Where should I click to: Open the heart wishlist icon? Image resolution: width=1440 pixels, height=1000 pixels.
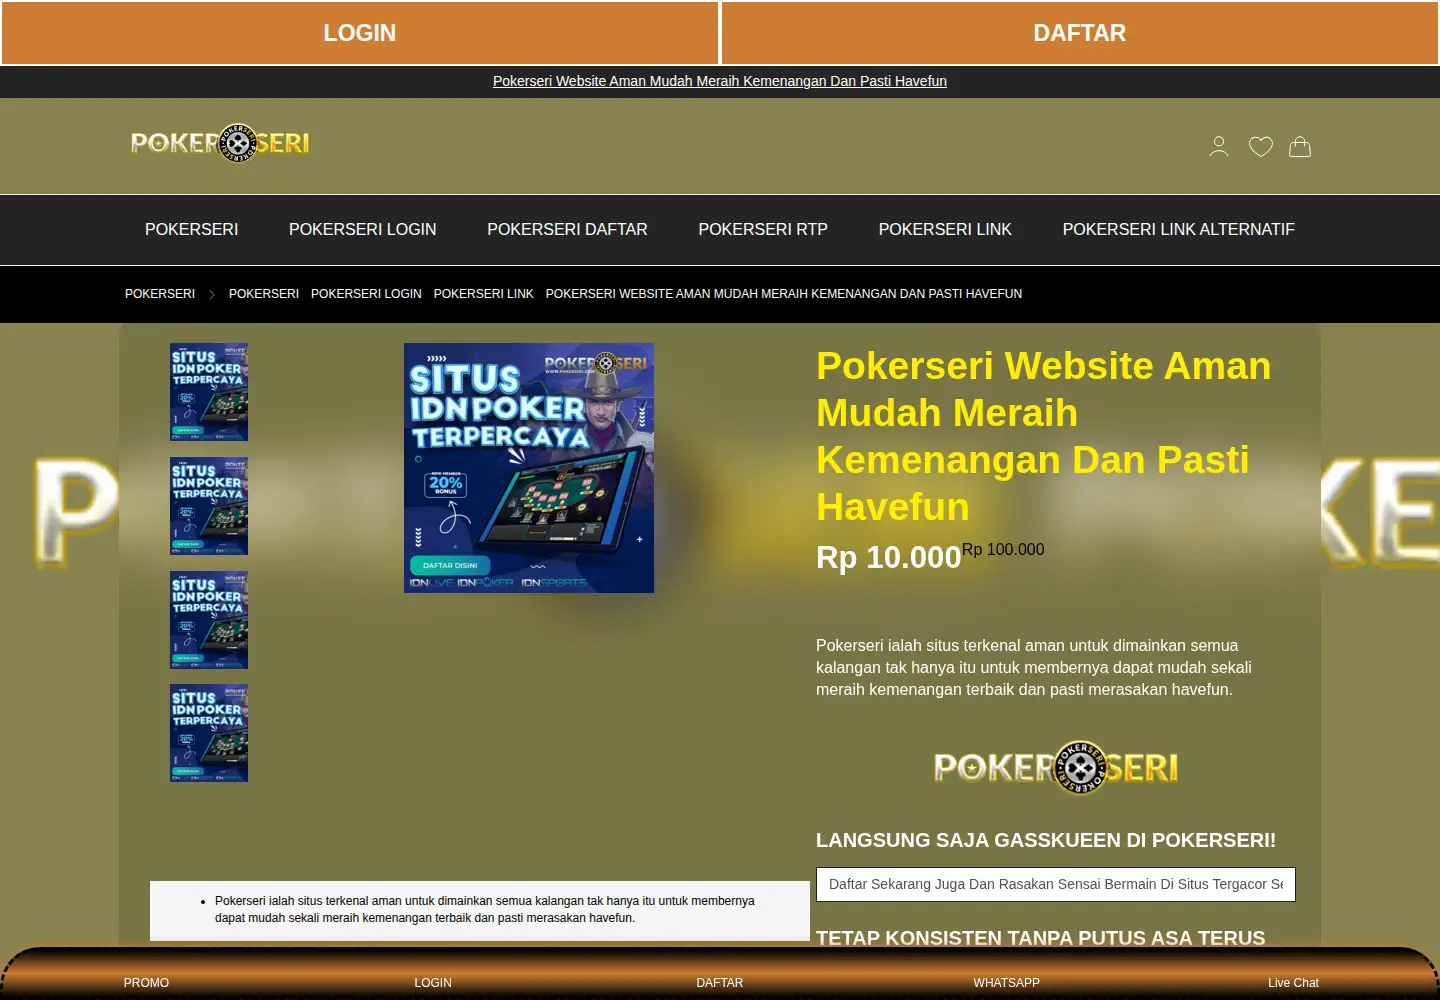(x=1260, y=147)
